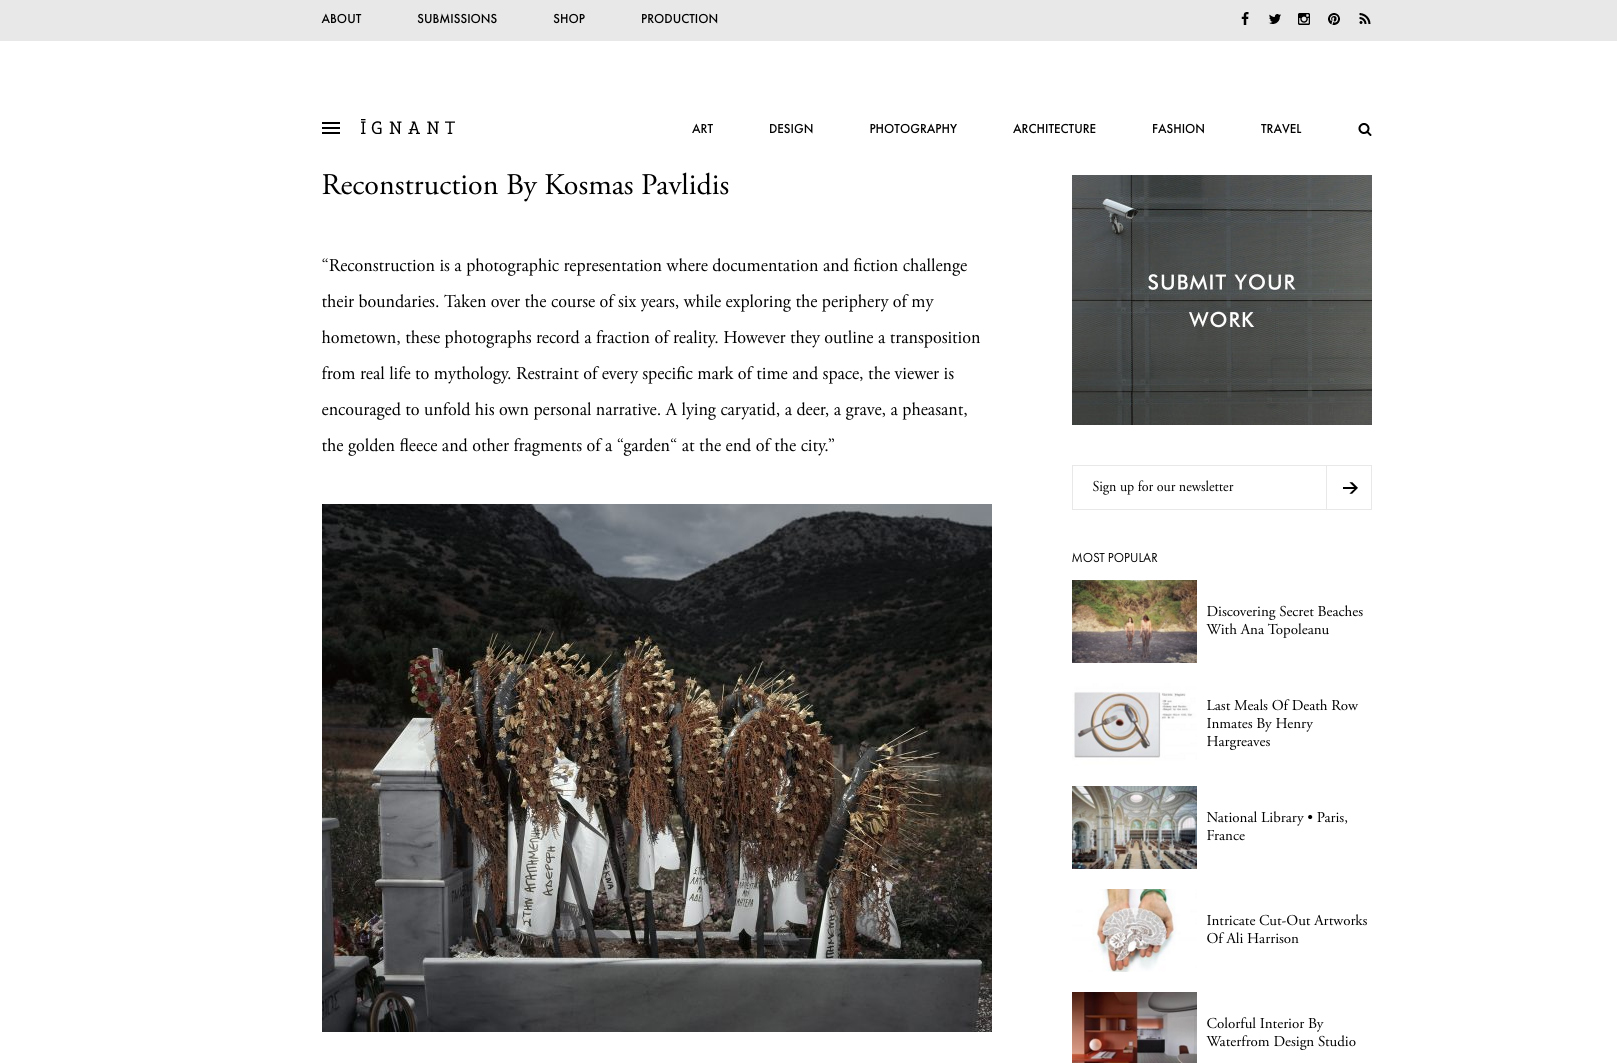
Task: Open the RSS feed icon
Action: click(x=1364, y=19)
